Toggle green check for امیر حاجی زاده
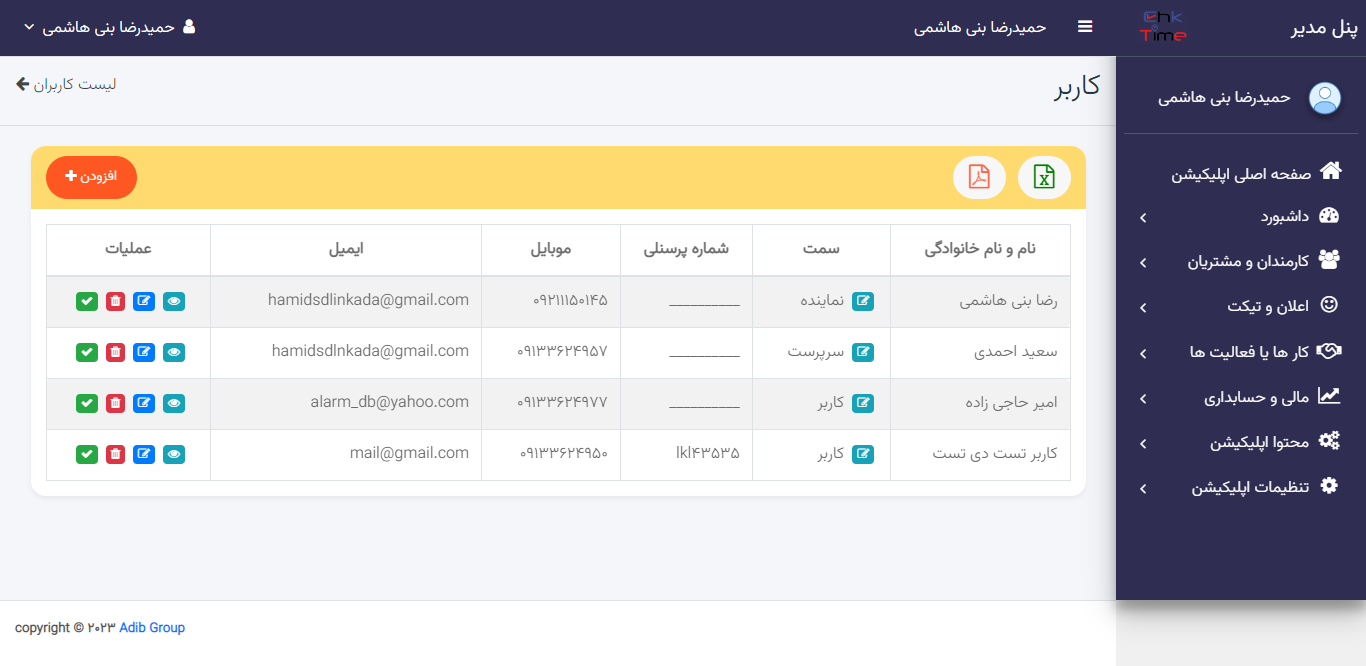Image resolution: width=1366 pixels, height=666 pixels. click(87, 403)
